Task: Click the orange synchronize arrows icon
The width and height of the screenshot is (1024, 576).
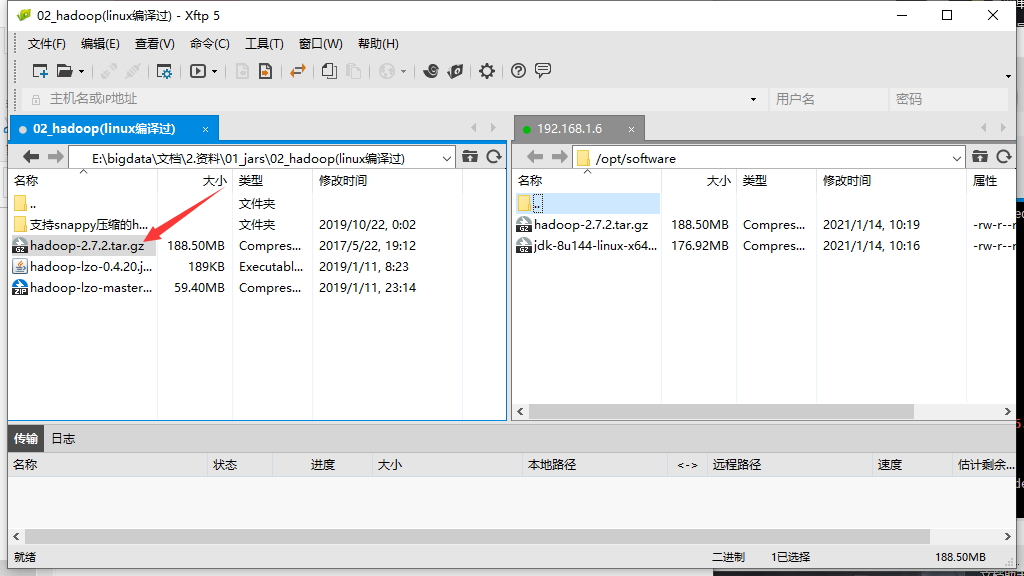Action: 298,71
